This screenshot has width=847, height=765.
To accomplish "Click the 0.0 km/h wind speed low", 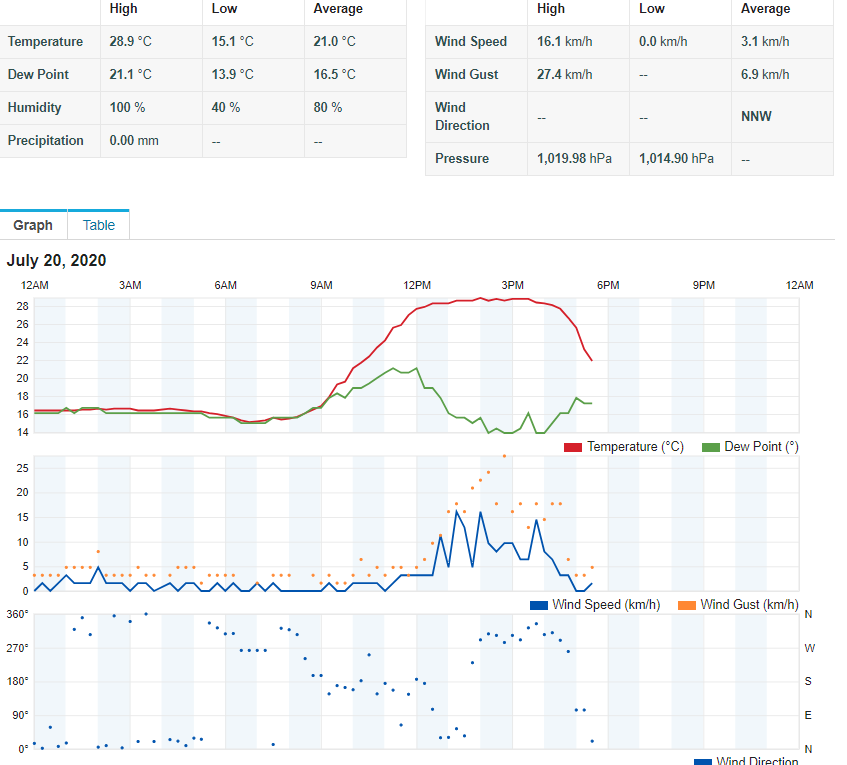I will 663,42.
